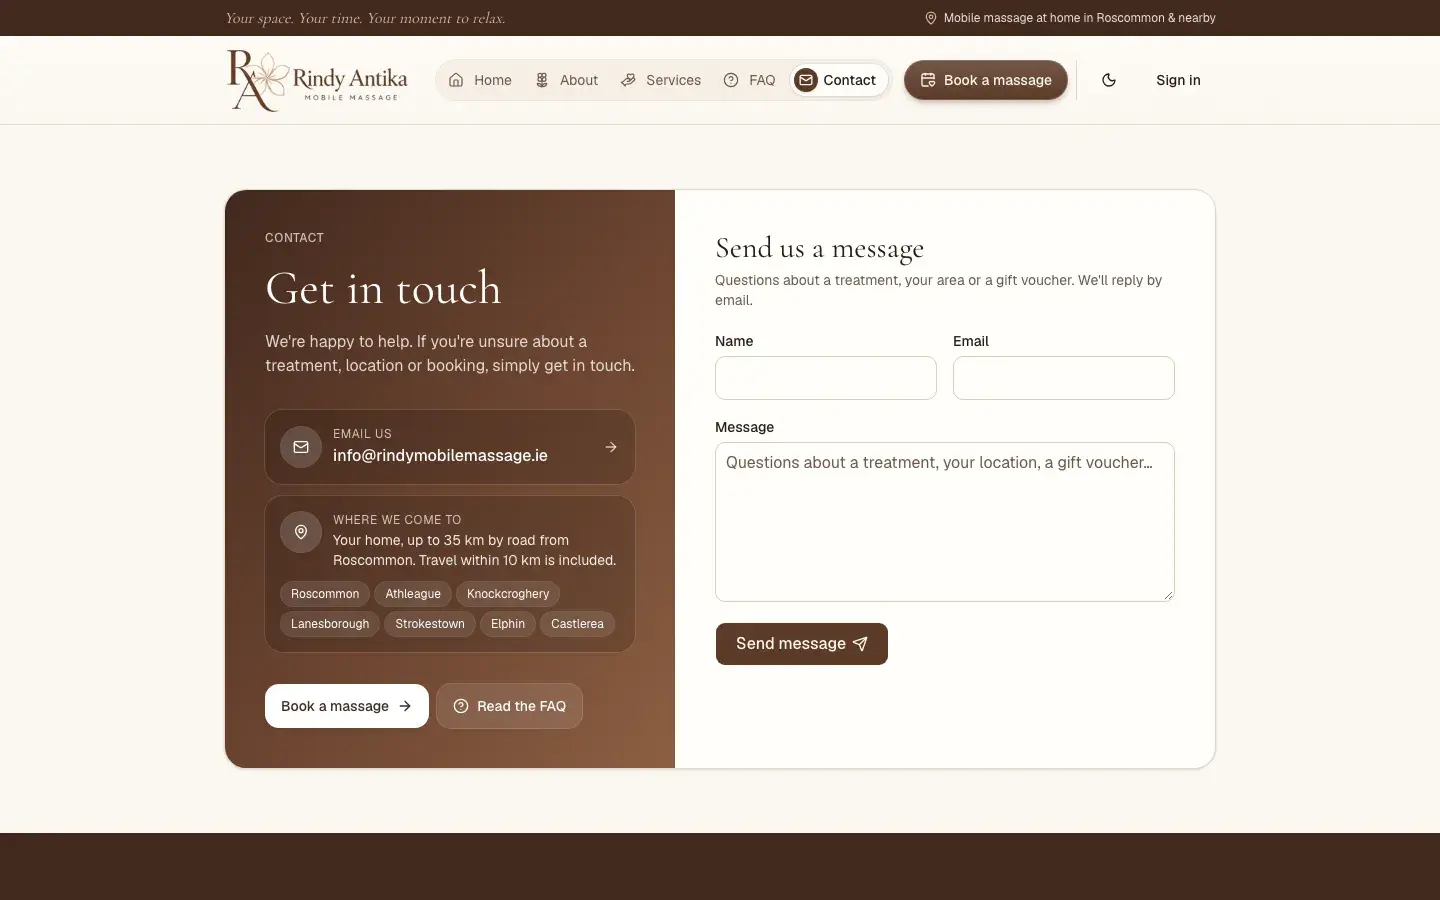Click the banner text about Roscommon & nearby

pyautogui.click(x=1080, y=18)
